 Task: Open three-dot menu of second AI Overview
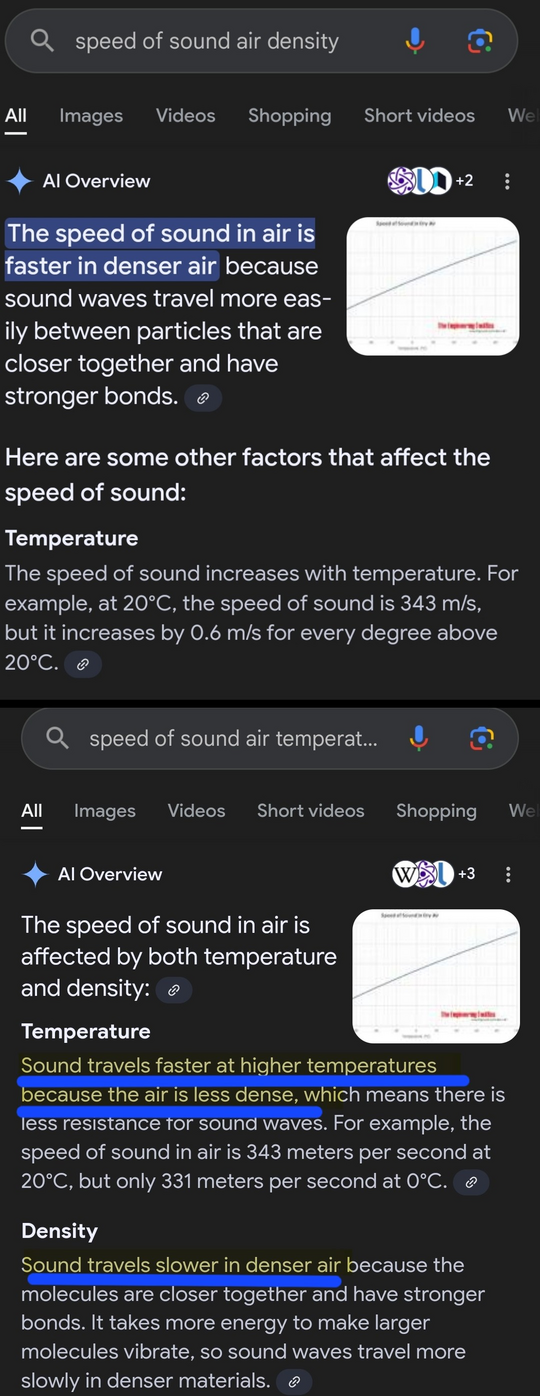tap(508, 874)
